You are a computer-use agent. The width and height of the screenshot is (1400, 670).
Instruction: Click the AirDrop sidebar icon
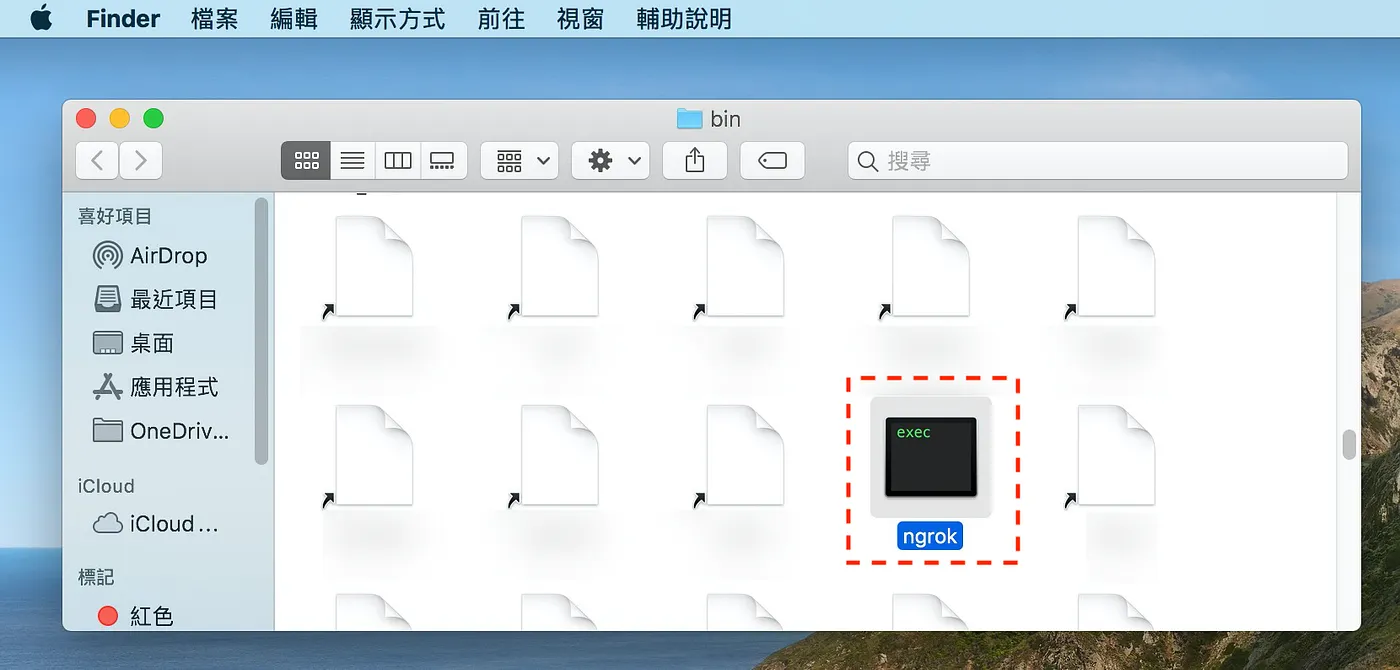coord(107,256)
